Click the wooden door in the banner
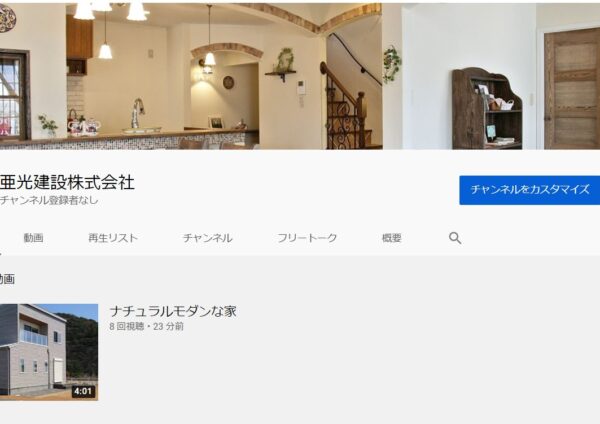Viewport: 600px width, 424px height. click(572, 89)
